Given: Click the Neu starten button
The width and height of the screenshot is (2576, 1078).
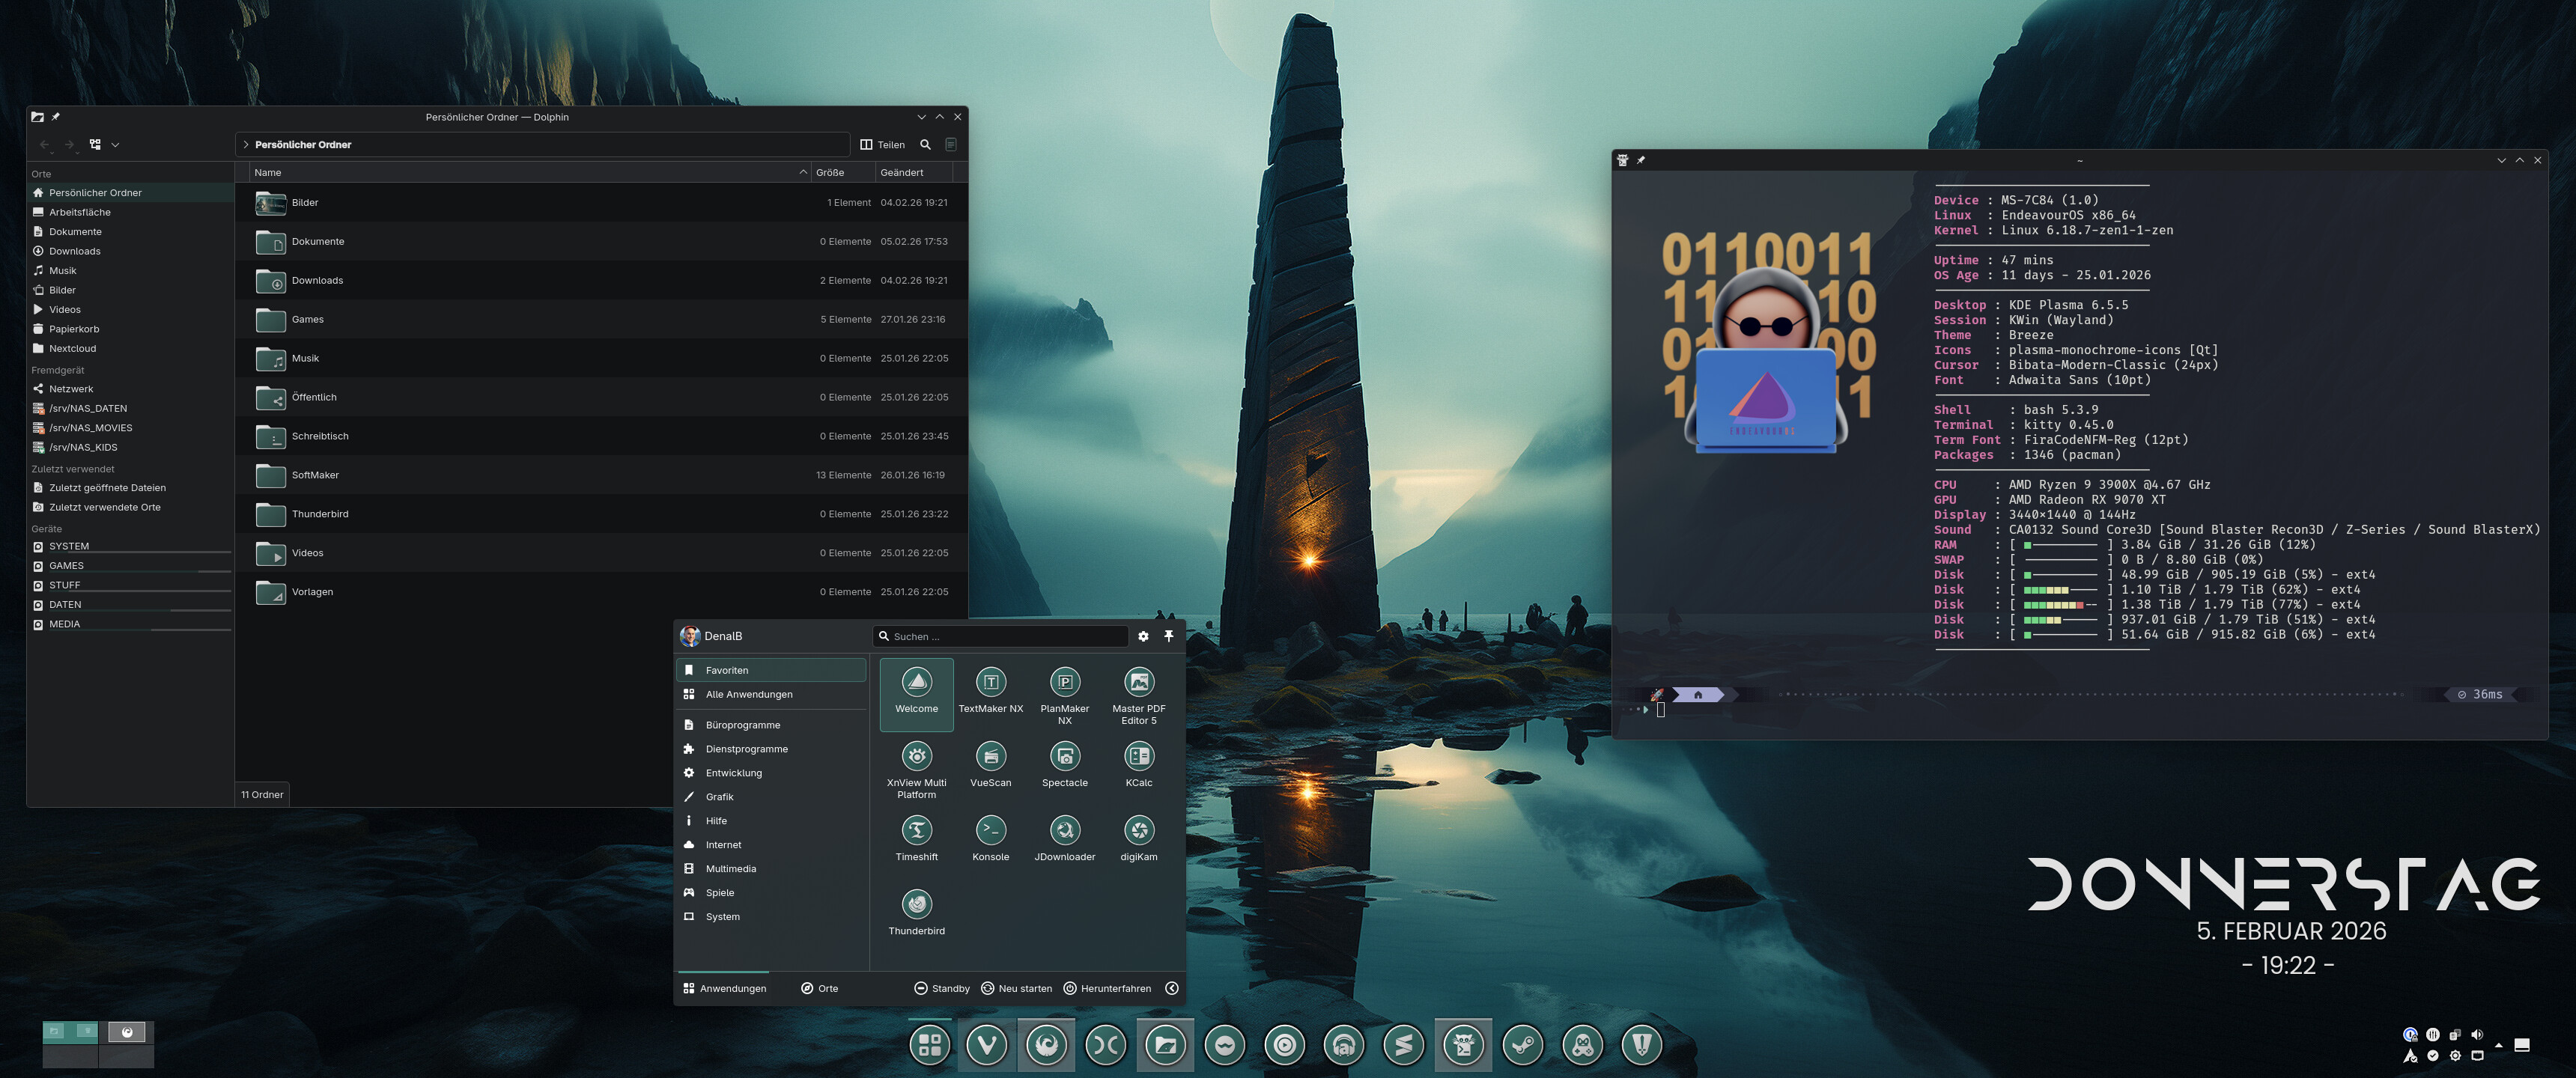Looking at the screenshot, I should coord(1016,988).
